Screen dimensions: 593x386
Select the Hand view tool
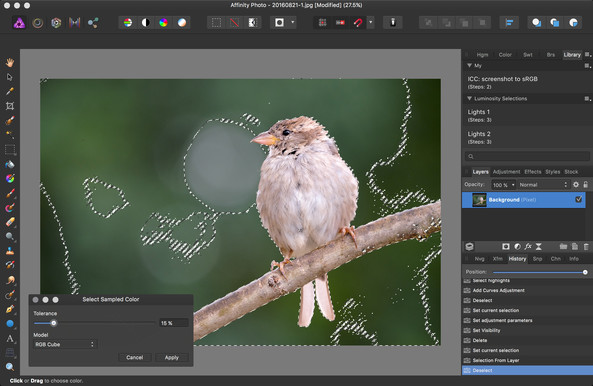pos(10,62)
